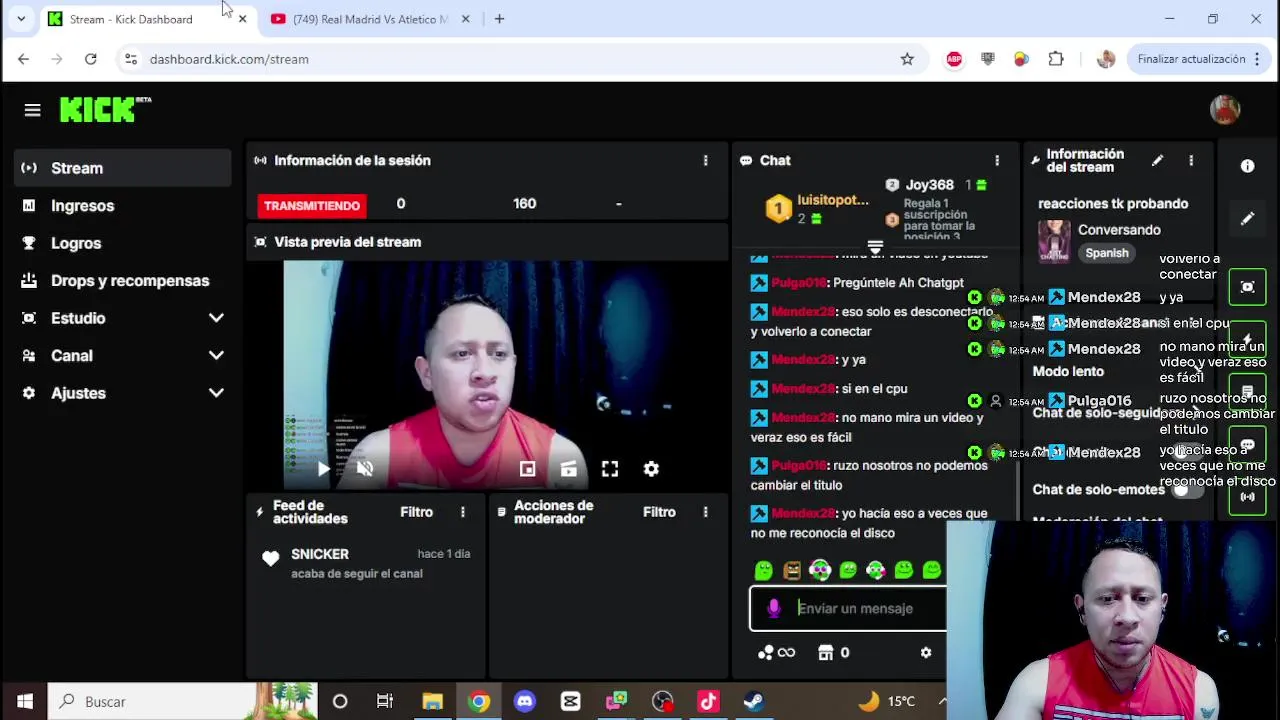Click the TRANSMITIENDO status badge
The width and height of the screenshot is (1280, 720).
tap(312, 205)
